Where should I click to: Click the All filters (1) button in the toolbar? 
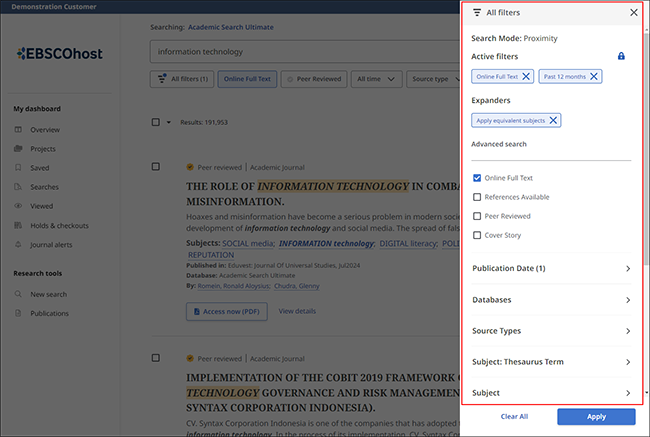182,79
